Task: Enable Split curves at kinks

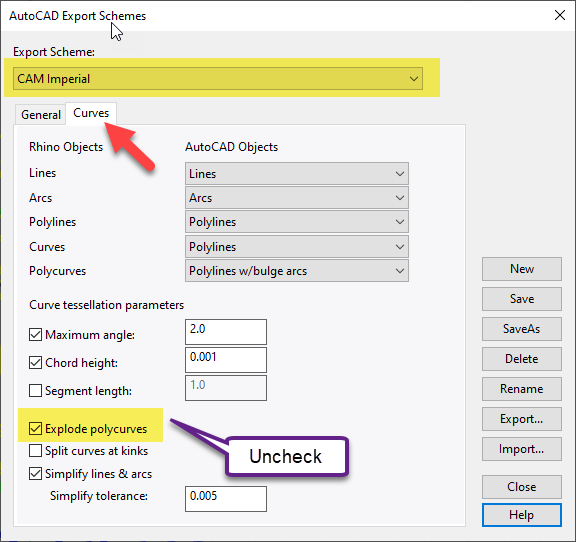Action: 35,451
